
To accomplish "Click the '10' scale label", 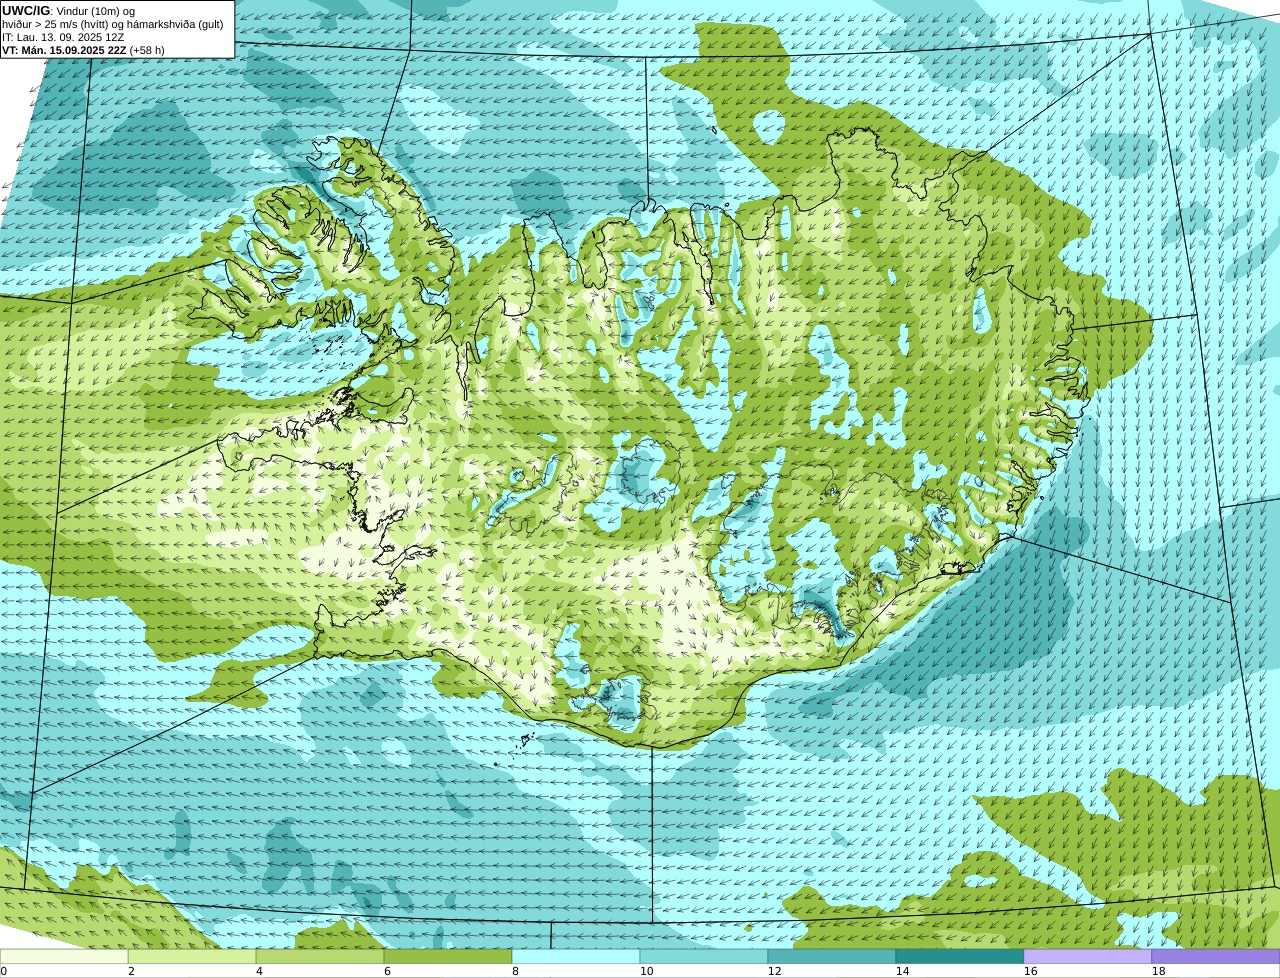I will click(x=646, y=971).
